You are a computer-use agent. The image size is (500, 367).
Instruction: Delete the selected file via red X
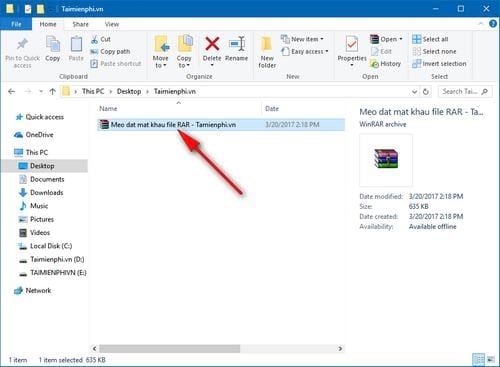[212, 51]
